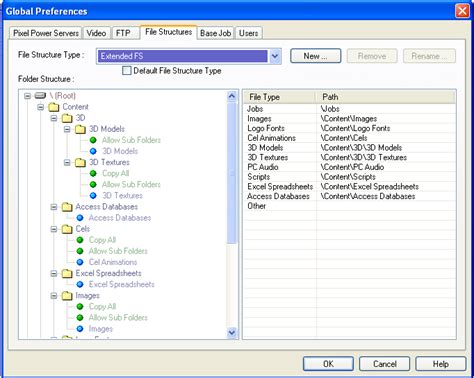Screen dimensions: 474x378
Task: Open the FTP tab
Action: (125, 33)
